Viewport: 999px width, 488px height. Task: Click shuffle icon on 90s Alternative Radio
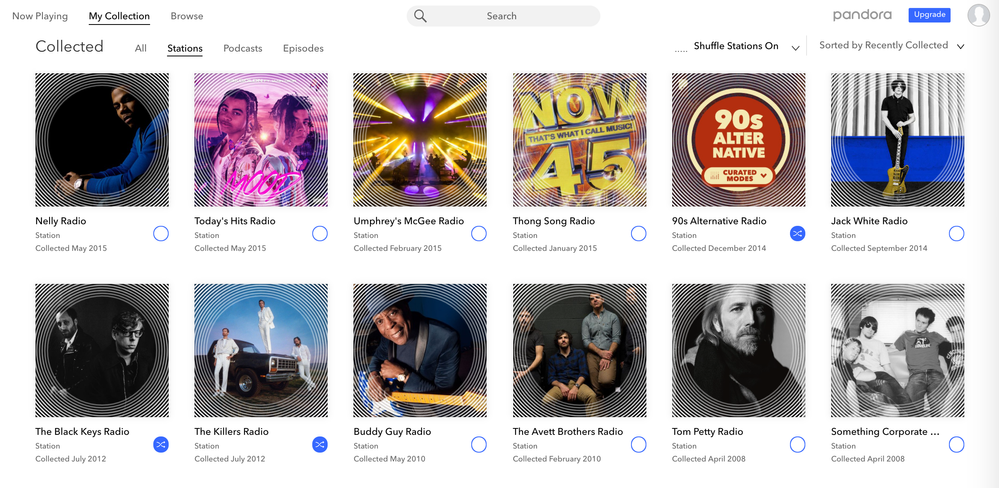click(x=797, y=234)
